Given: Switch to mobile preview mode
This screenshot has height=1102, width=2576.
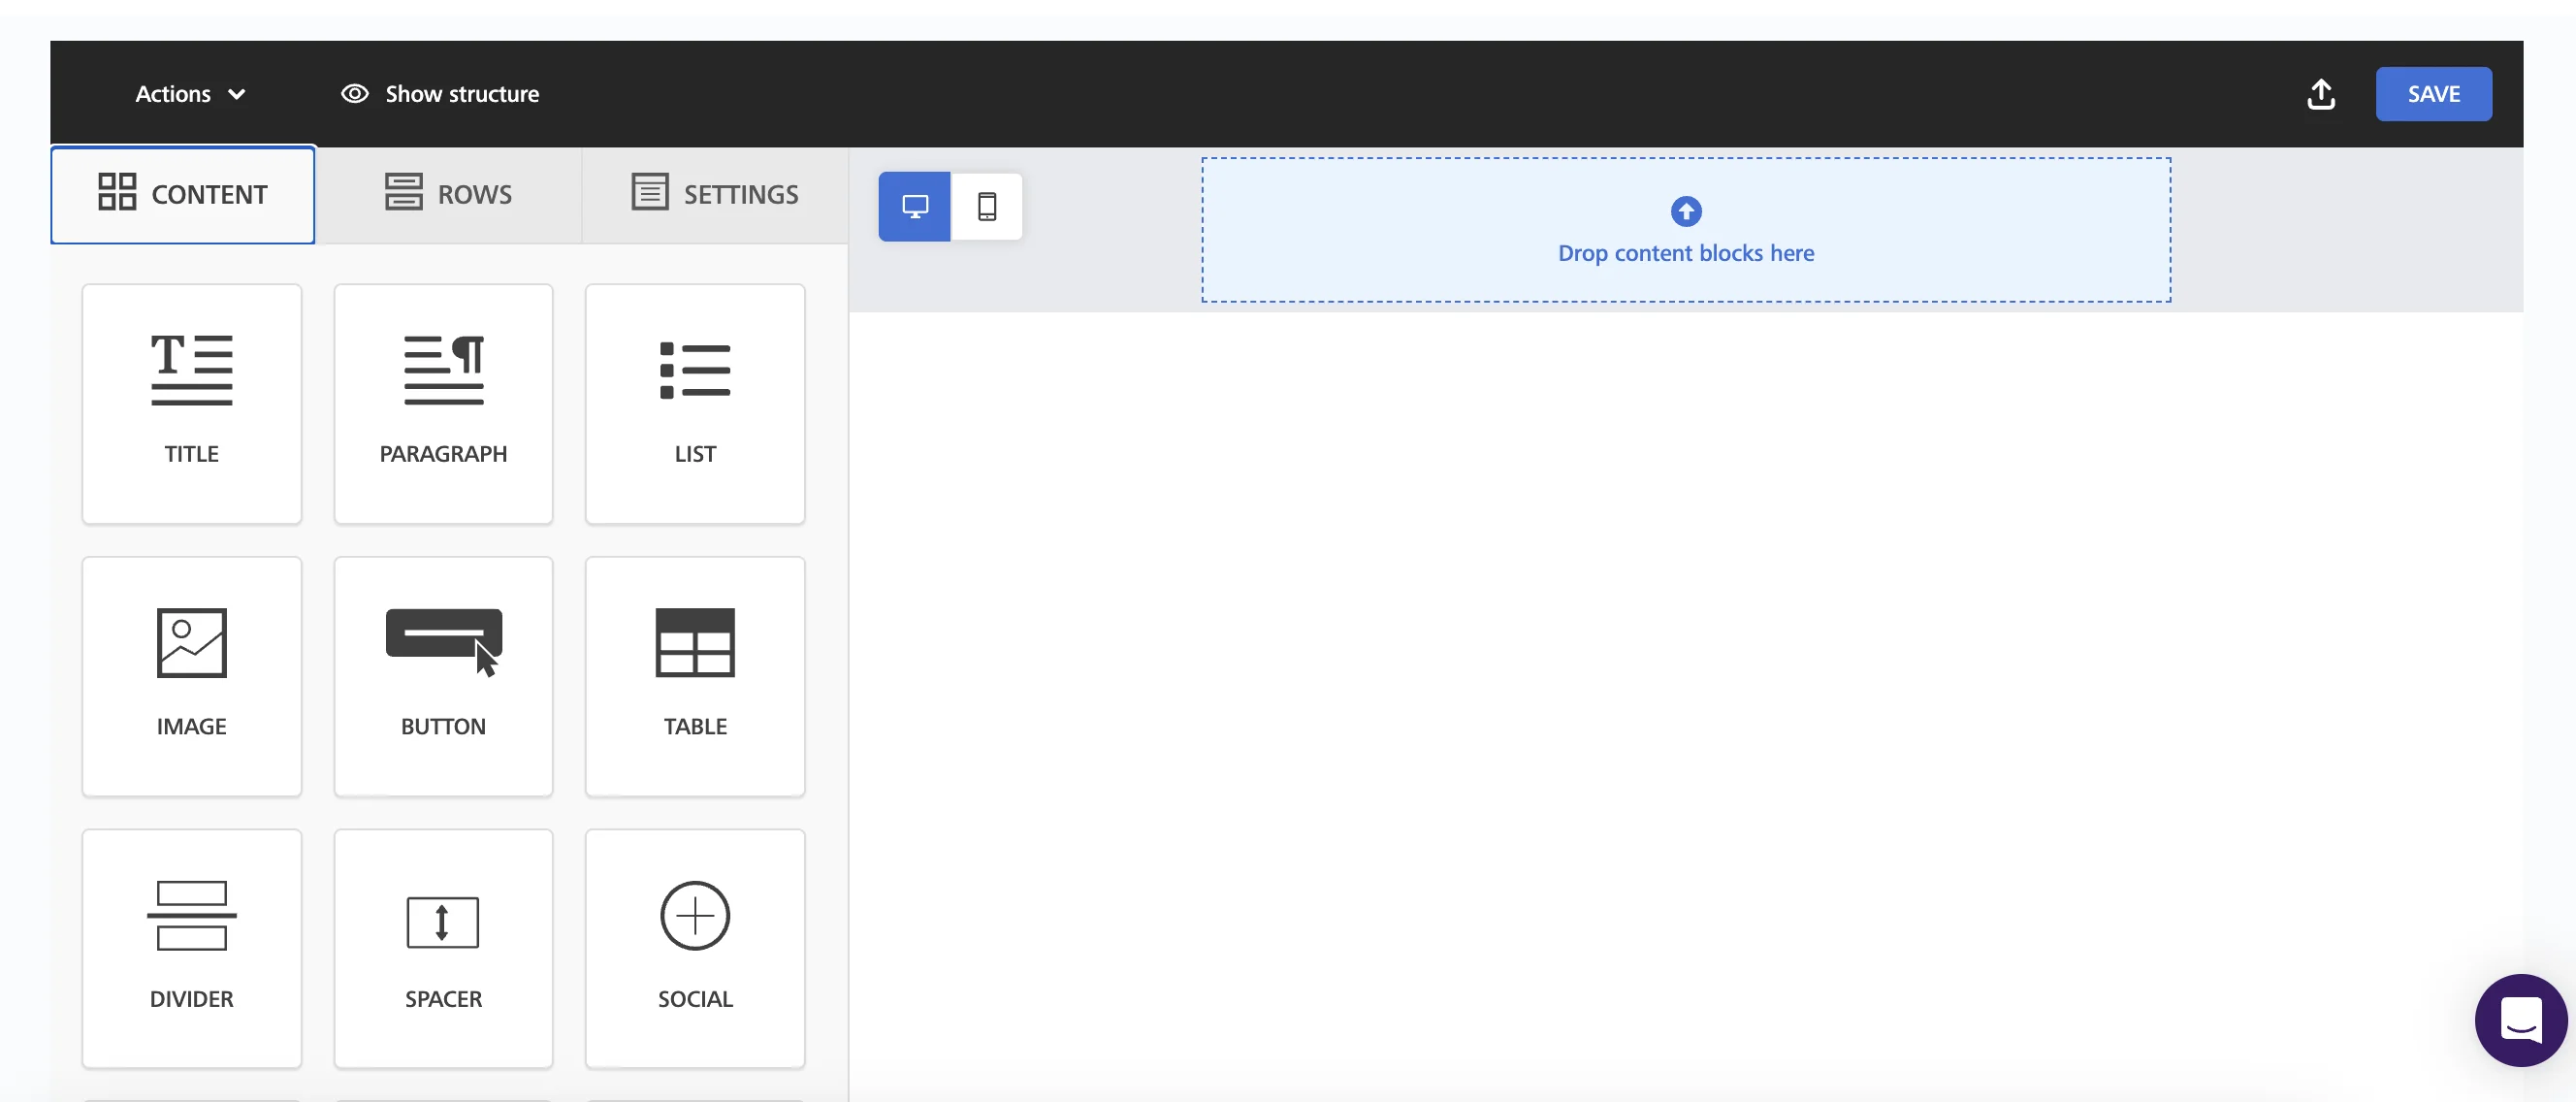Looking at the screenshot, I should pos(986,206).
